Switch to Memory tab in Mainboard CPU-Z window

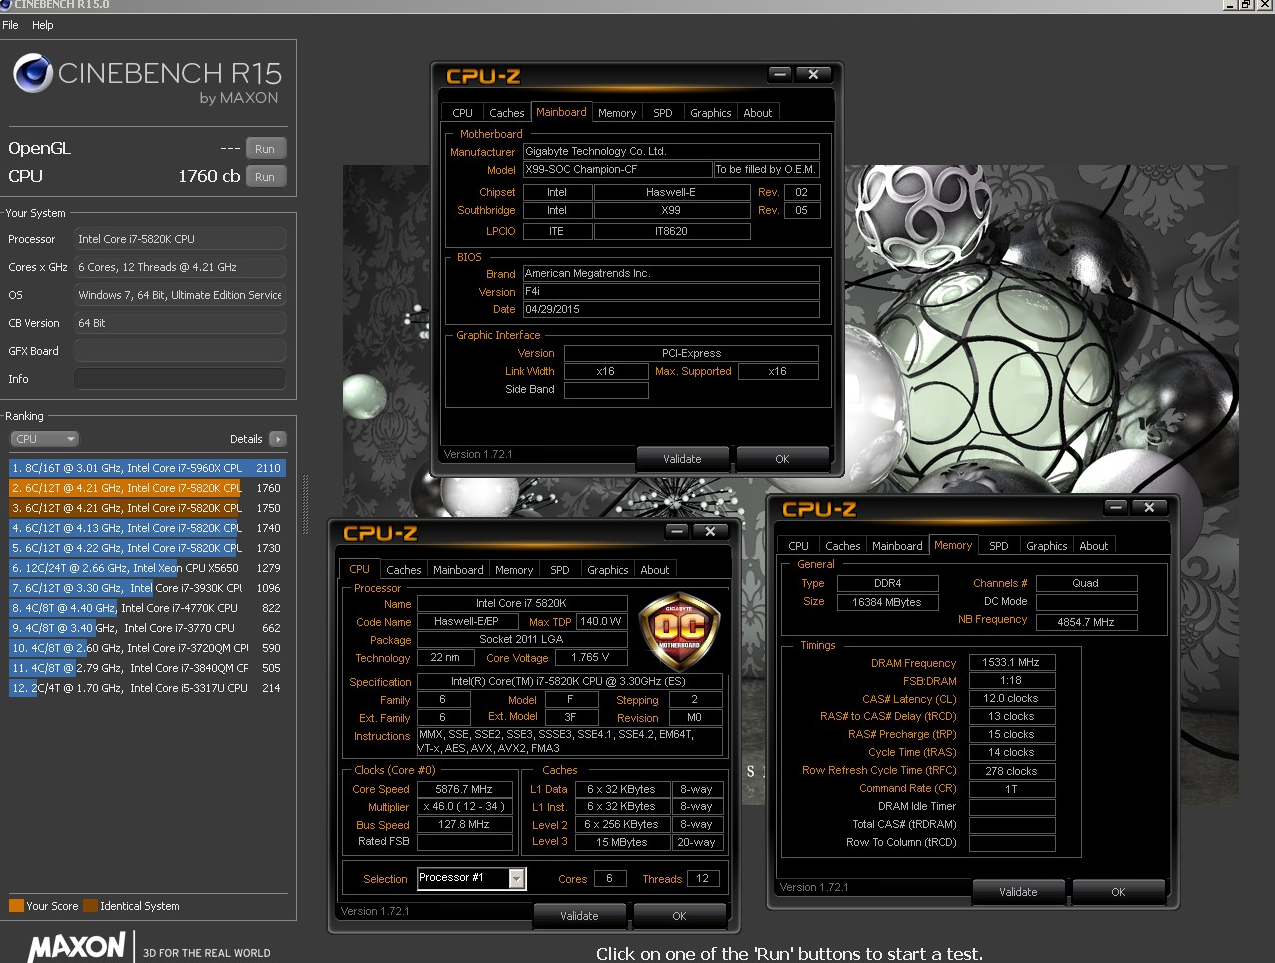(617, 113)
